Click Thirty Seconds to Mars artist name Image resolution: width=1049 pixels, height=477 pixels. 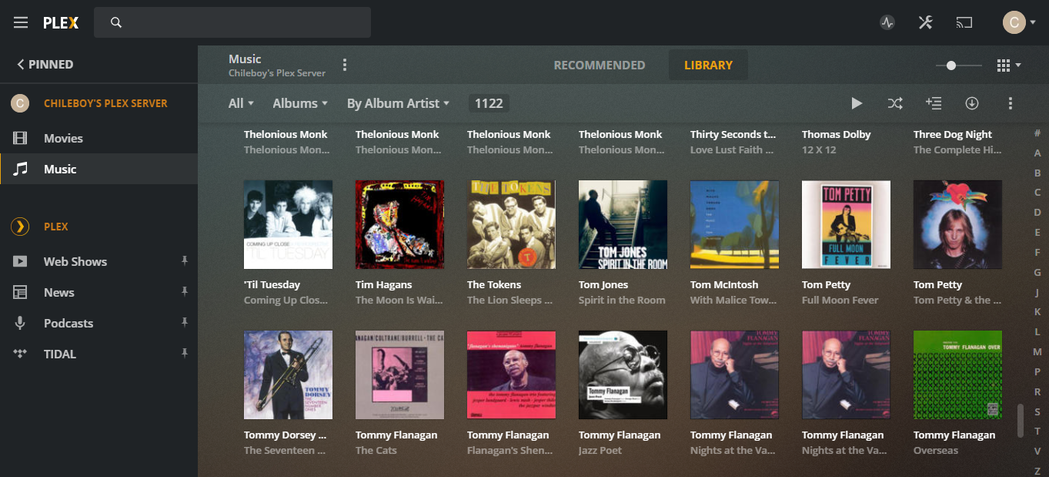click(733, 134)
